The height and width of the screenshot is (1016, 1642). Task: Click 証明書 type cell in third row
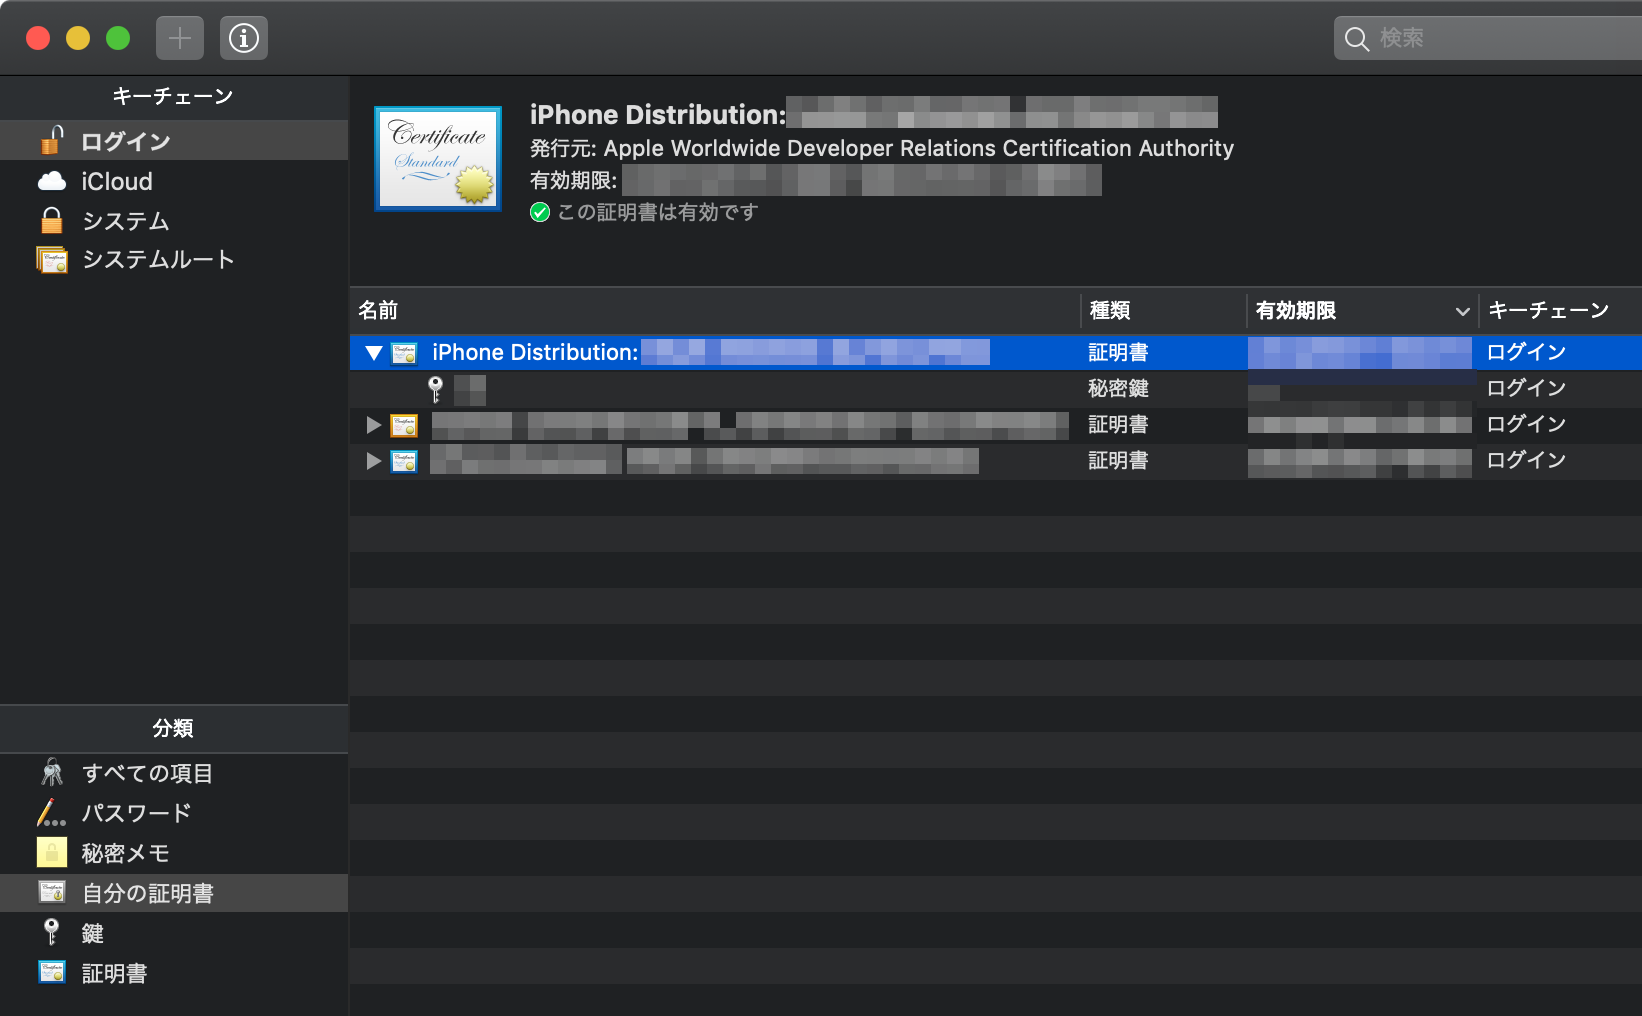tap(1118, 461)
